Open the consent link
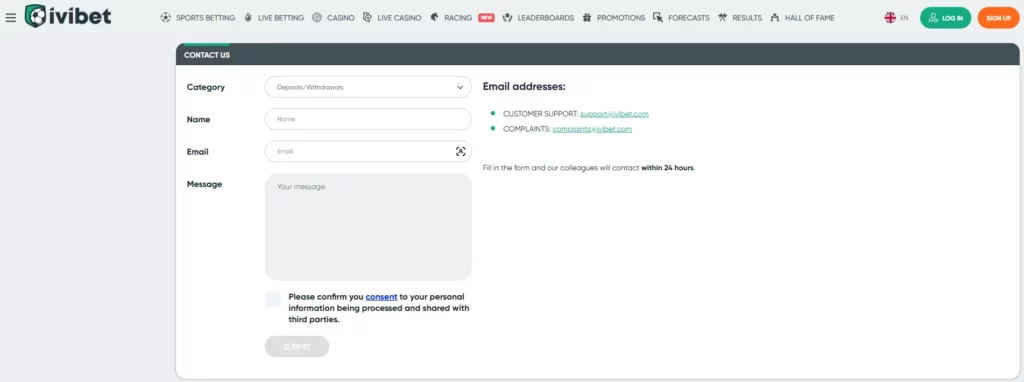The height and width of the screenshot is (382, 1024). (x=381, y=296)
